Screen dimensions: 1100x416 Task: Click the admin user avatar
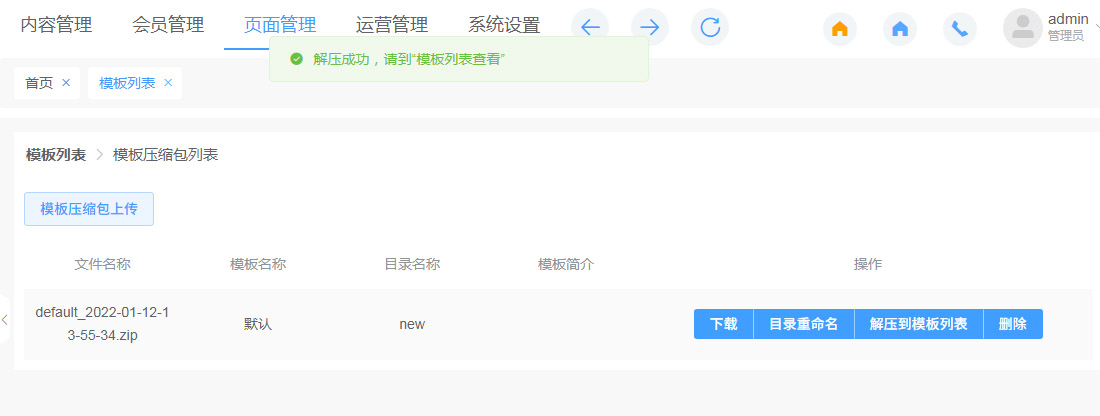coord(1022,28)
